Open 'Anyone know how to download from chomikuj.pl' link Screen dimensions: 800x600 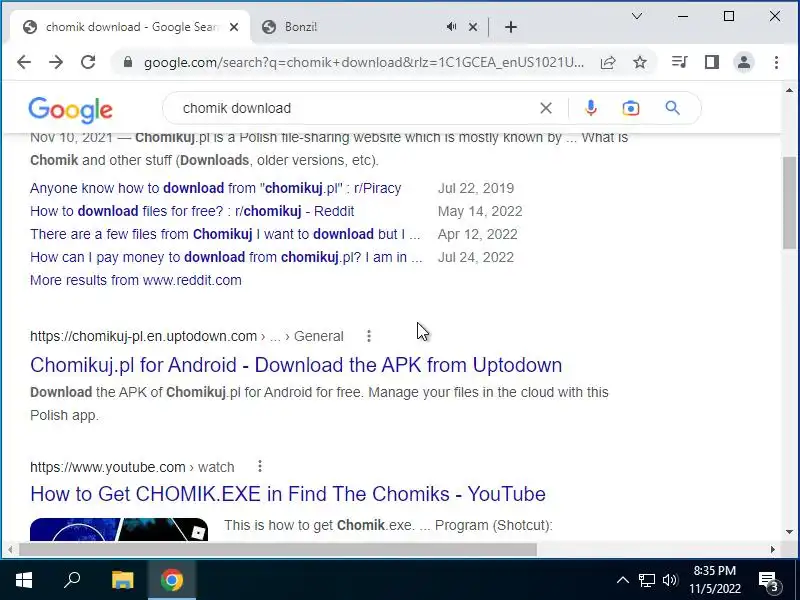pos(215,188)
